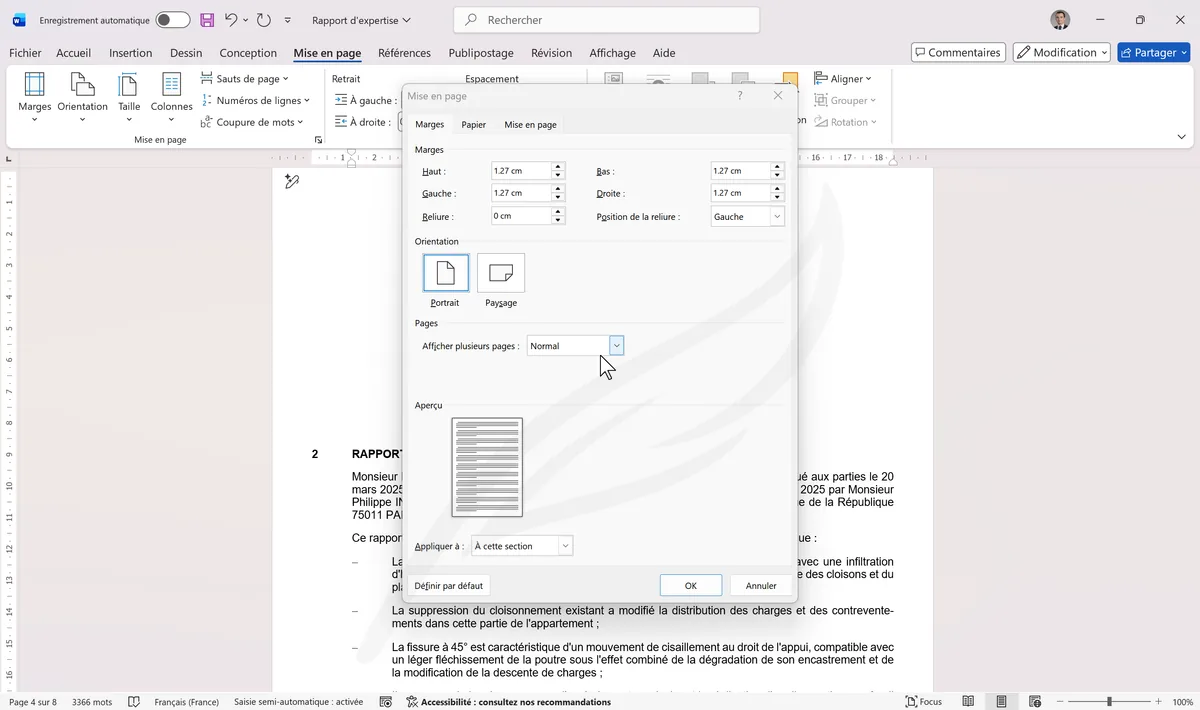
Task: Open the Aligner tool
Action: (x=843, y=78)
